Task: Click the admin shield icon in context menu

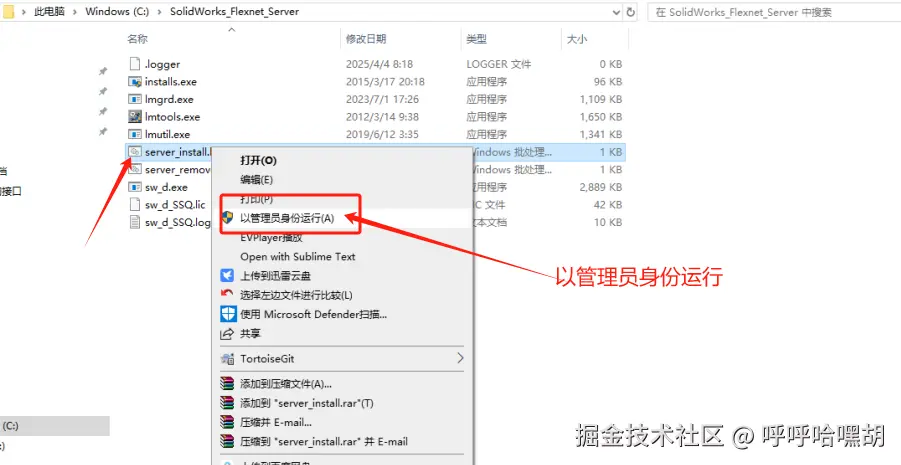Action: 228,218
